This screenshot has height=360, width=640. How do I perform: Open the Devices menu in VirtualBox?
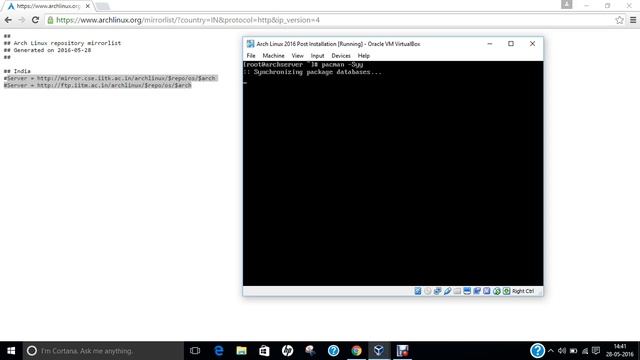[x=341, y=56]
